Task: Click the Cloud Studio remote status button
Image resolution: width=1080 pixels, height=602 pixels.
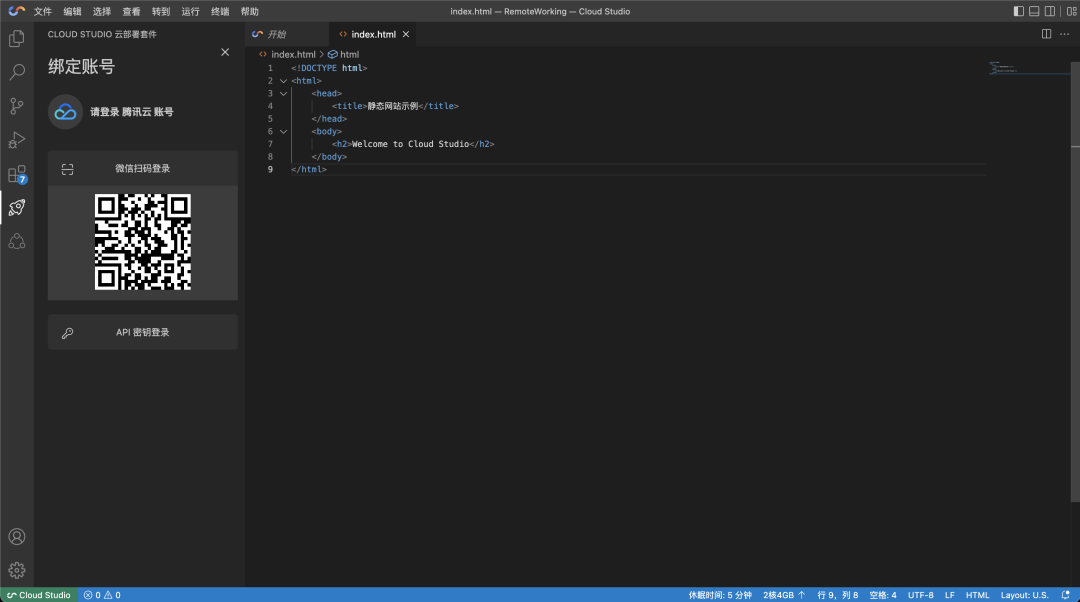Action: click(39, 595)
